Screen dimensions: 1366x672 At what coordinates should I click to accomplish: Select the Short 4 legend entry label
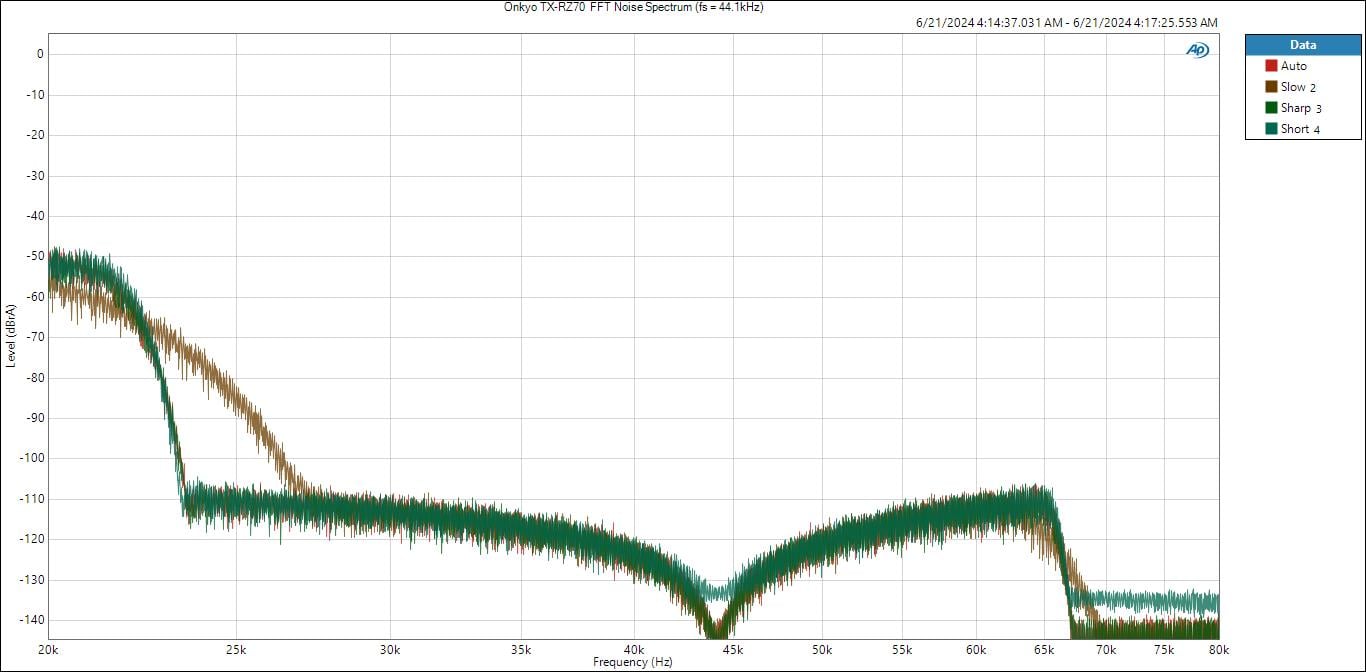pyautogui.click(x=1300, y=129)
